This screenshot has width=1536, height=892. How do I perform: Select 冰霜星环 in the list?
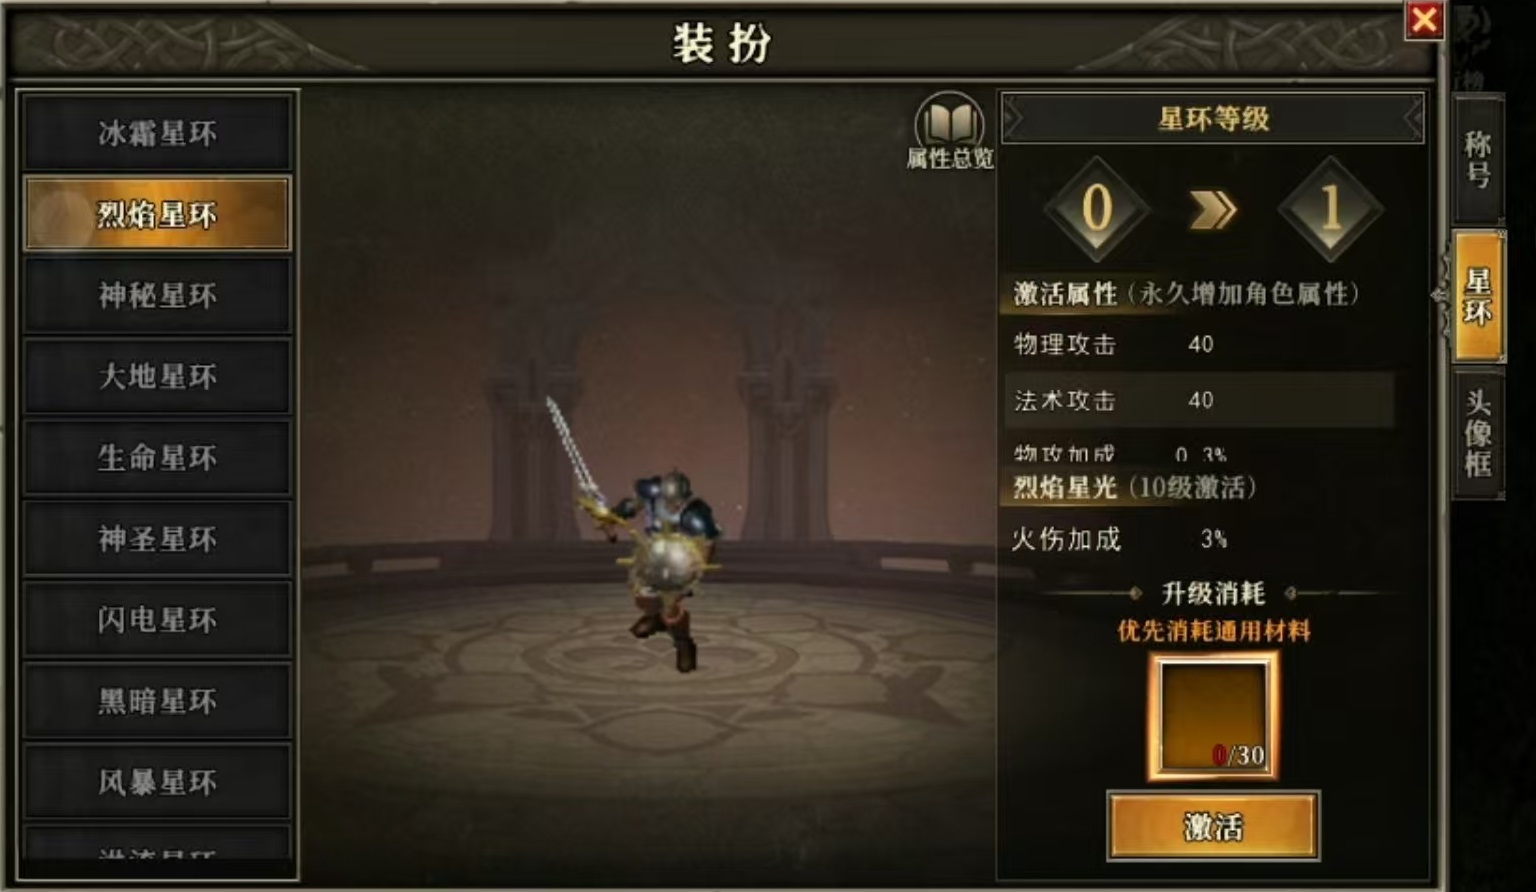coord(157,133)
